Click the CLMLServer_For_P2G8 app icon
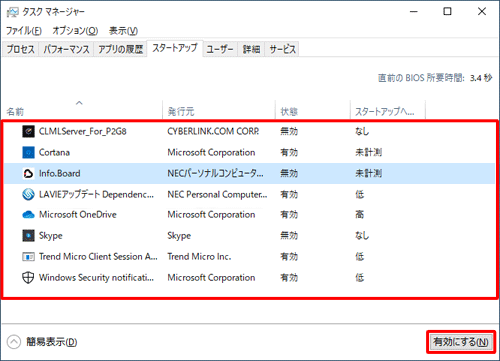The width and height of the screenshot is (500, 361). click(x=28, y=131)
